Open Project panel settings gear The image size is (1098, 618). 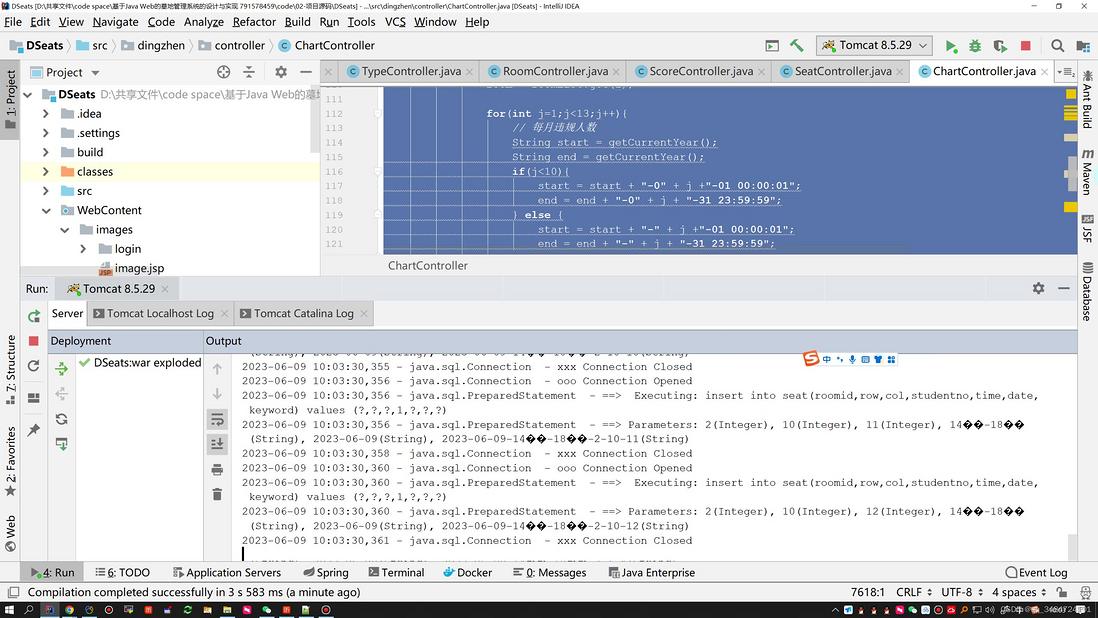click(x=281, y=72)
